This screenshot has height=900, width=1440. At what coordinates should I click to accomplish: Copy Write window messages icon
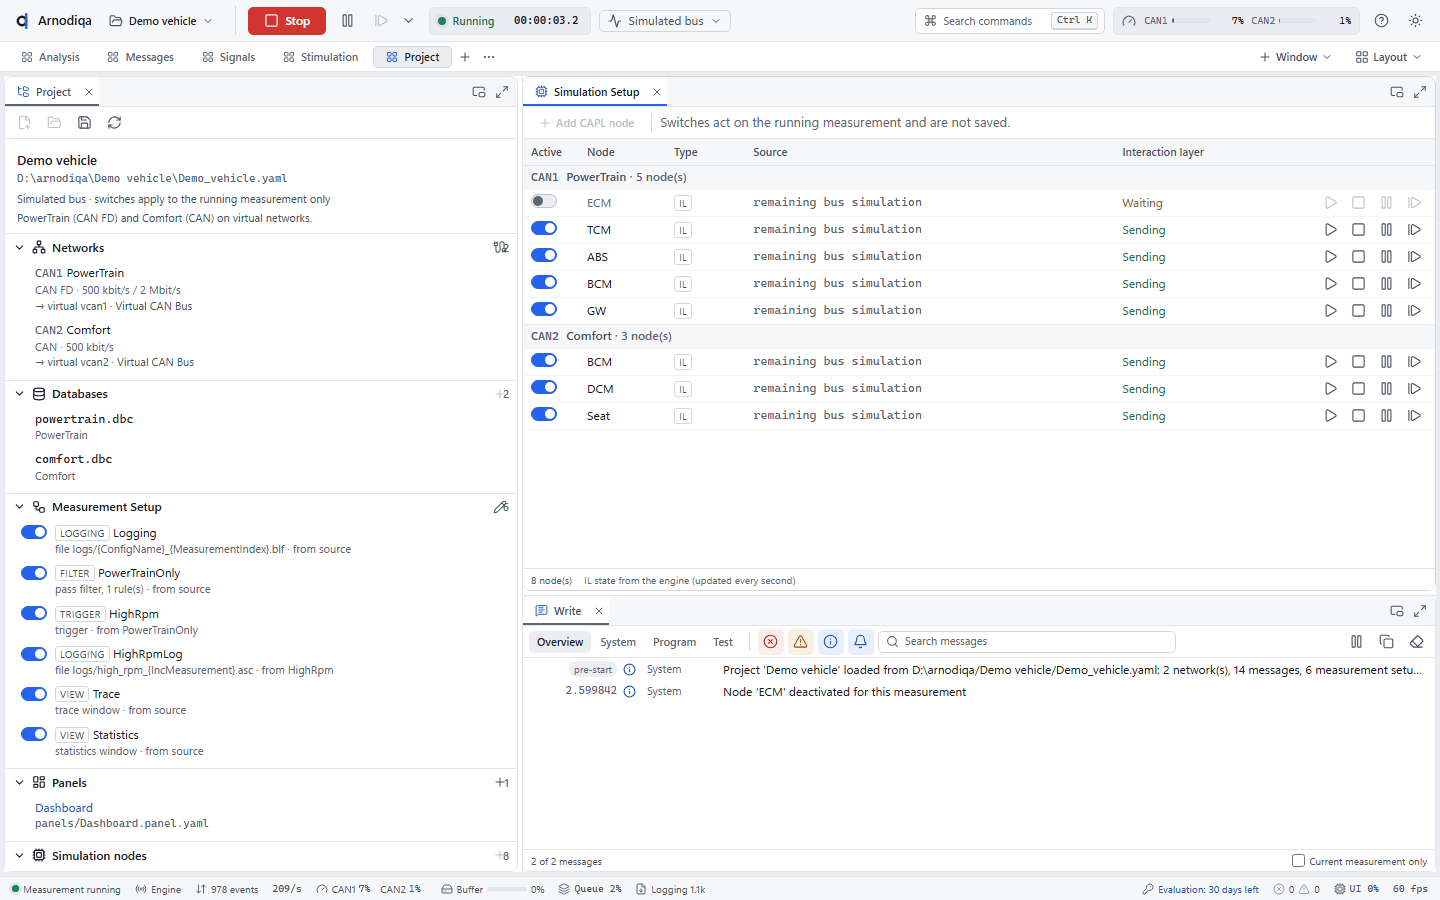pos(1386,642)
